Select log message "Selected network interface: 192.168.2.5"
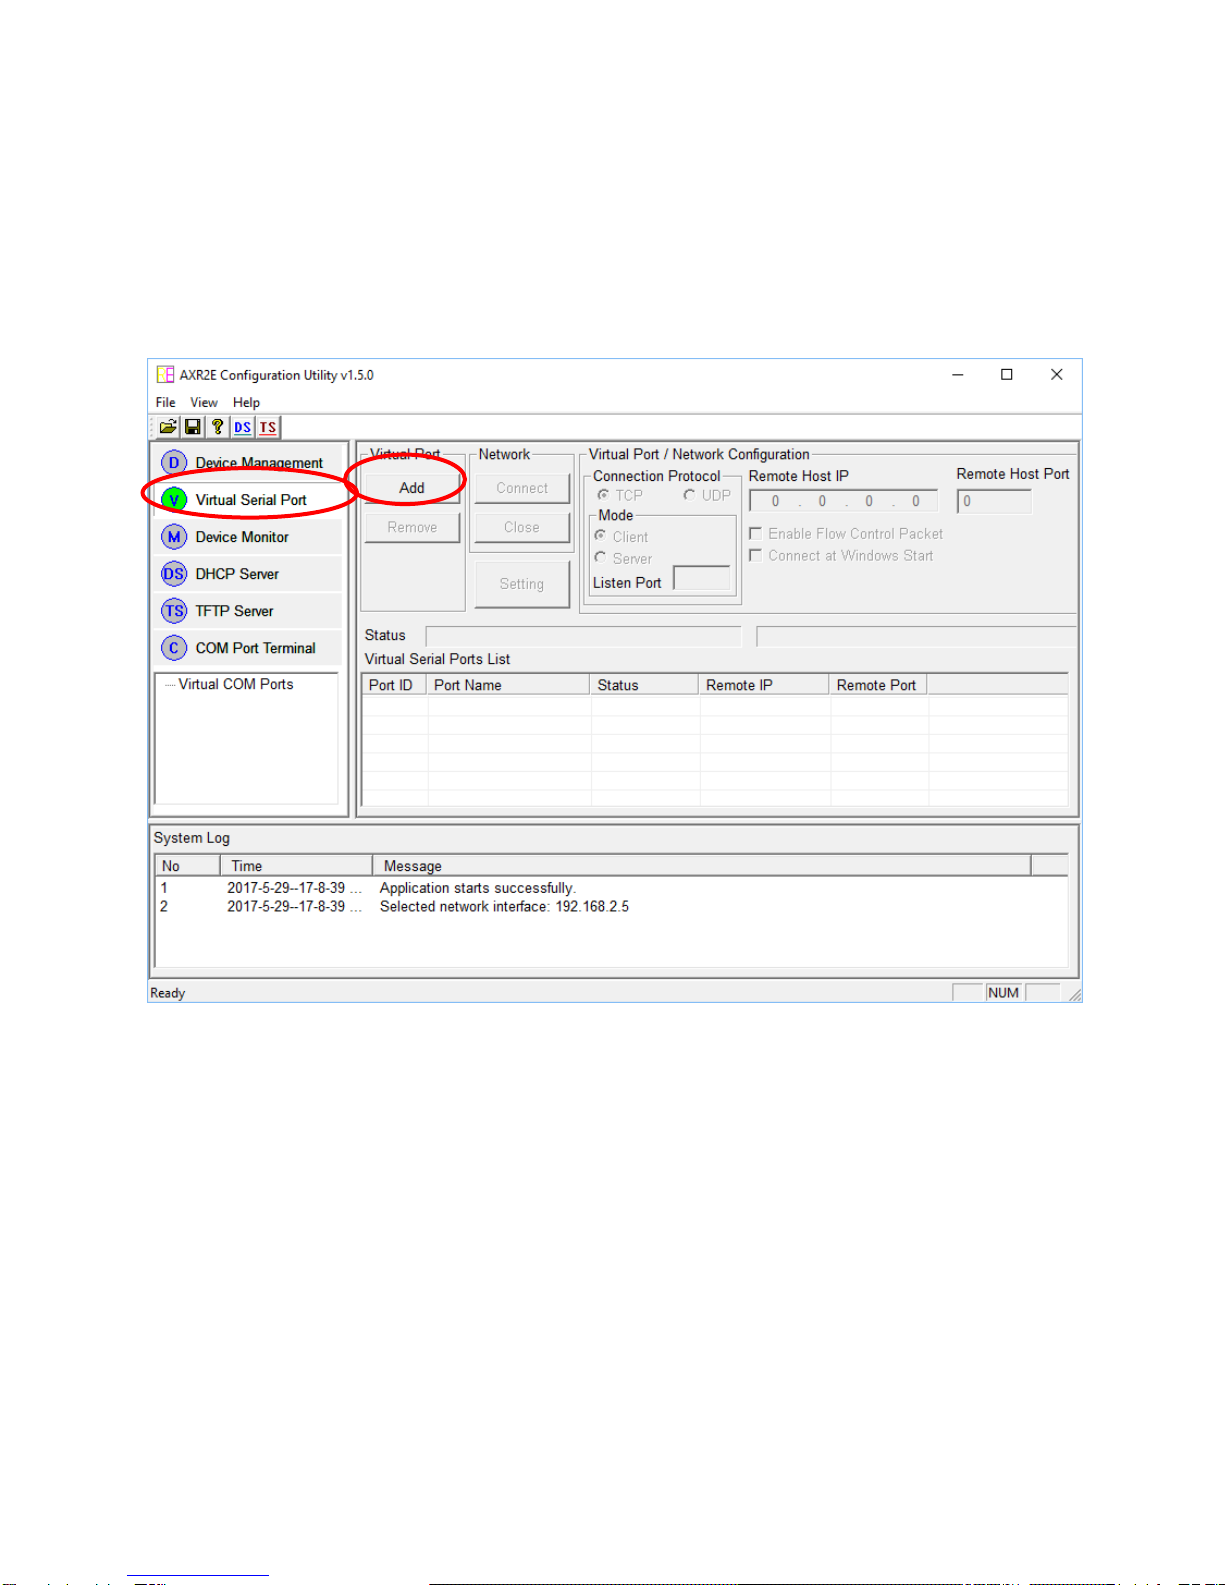The width and height of the screenshot is (1225, 1585). pyautogui.click(x=504, y=907)
